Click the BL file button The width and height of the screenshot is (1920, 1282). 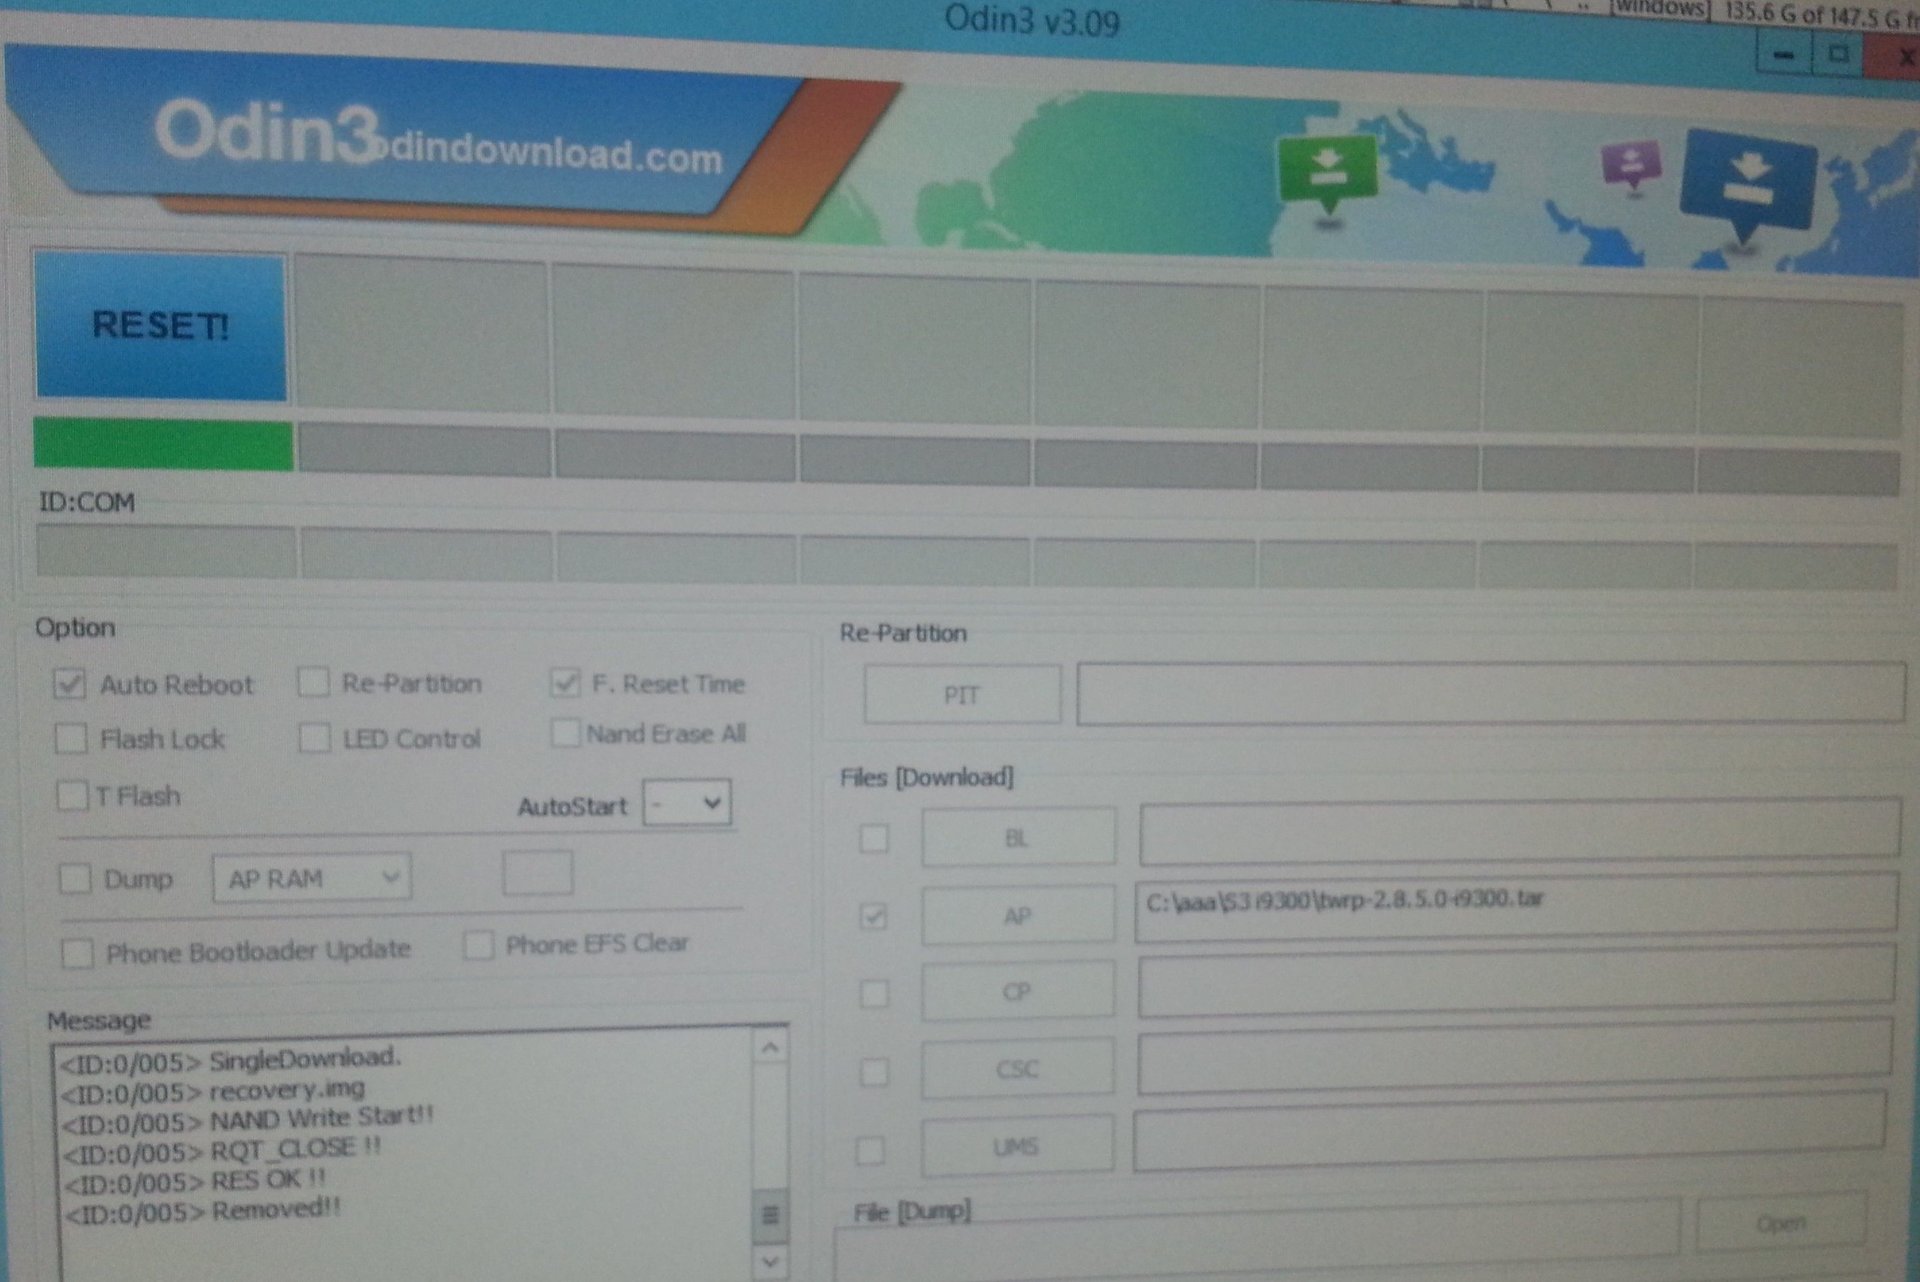pyautogui.click(x=1018, y=837)
